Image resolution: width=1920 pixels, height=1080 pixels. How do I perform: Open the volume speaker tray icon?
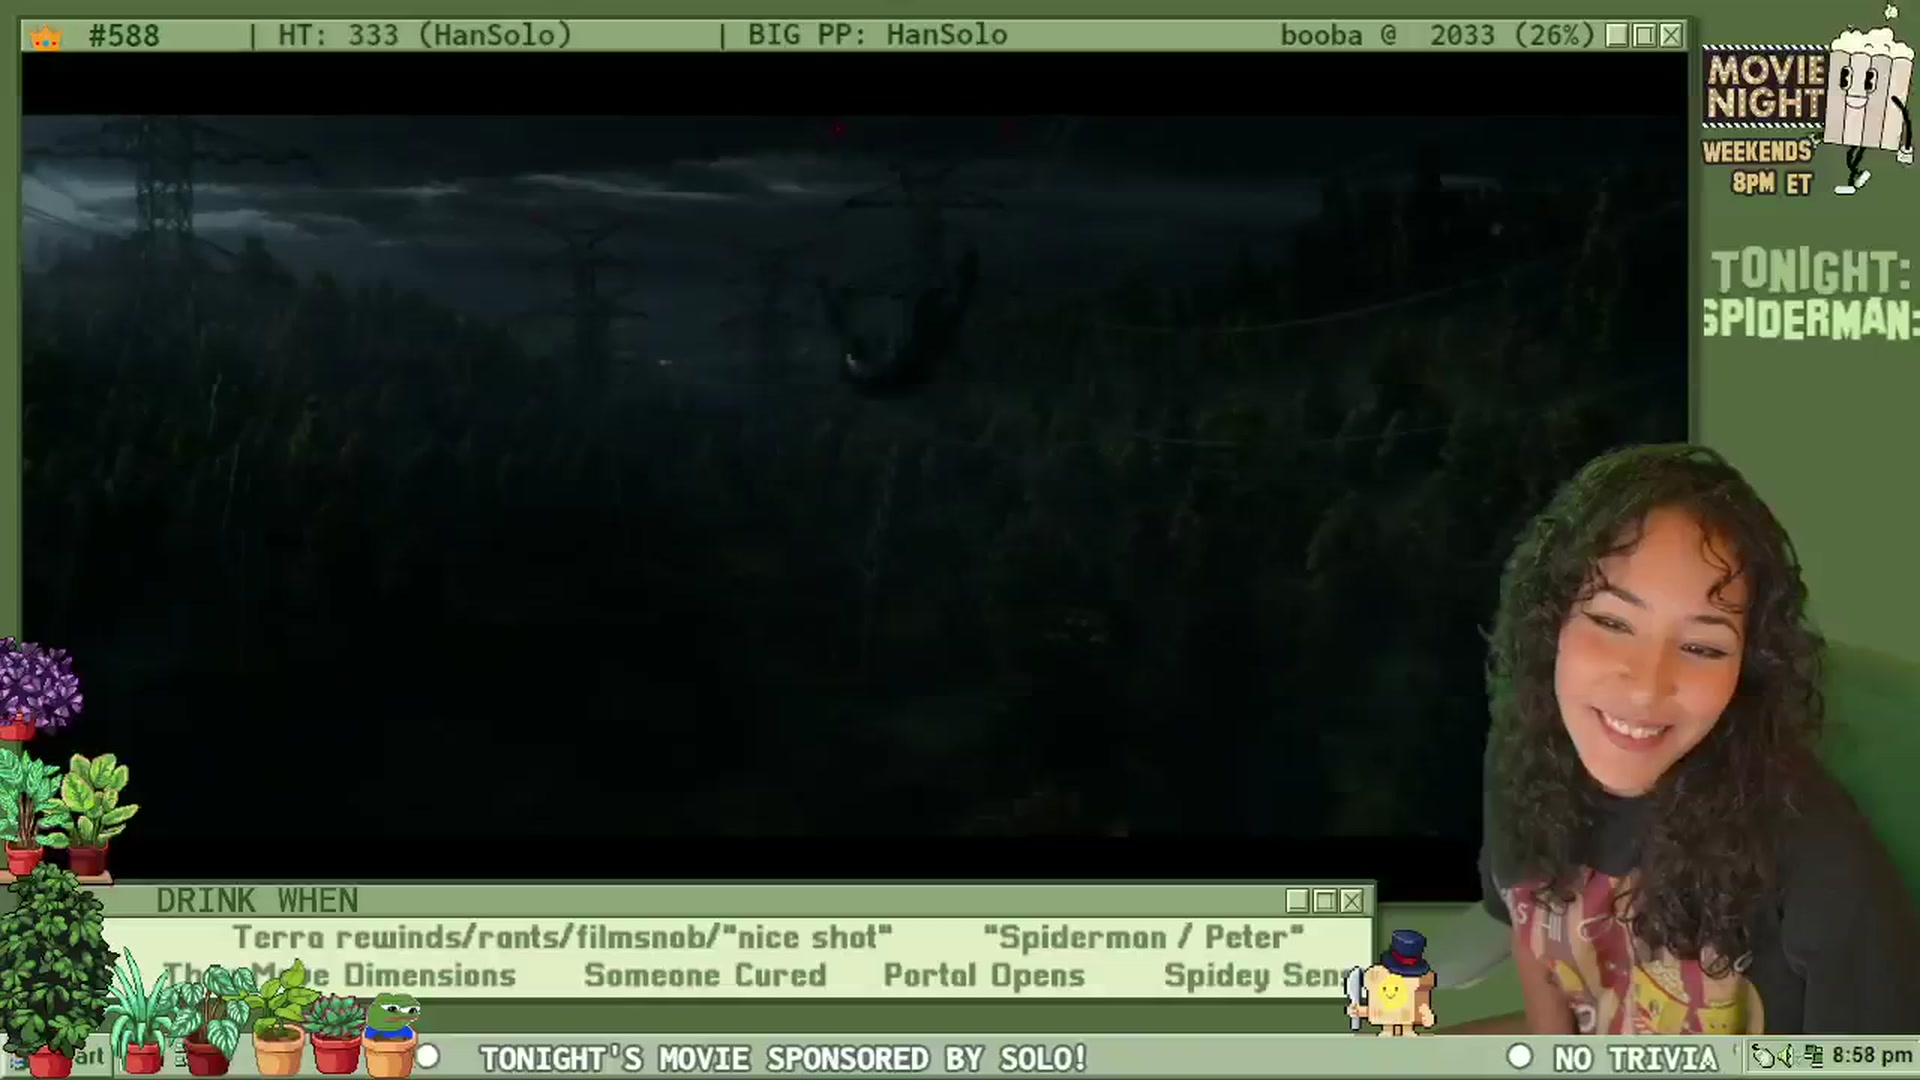(x=1787, y=1056)
